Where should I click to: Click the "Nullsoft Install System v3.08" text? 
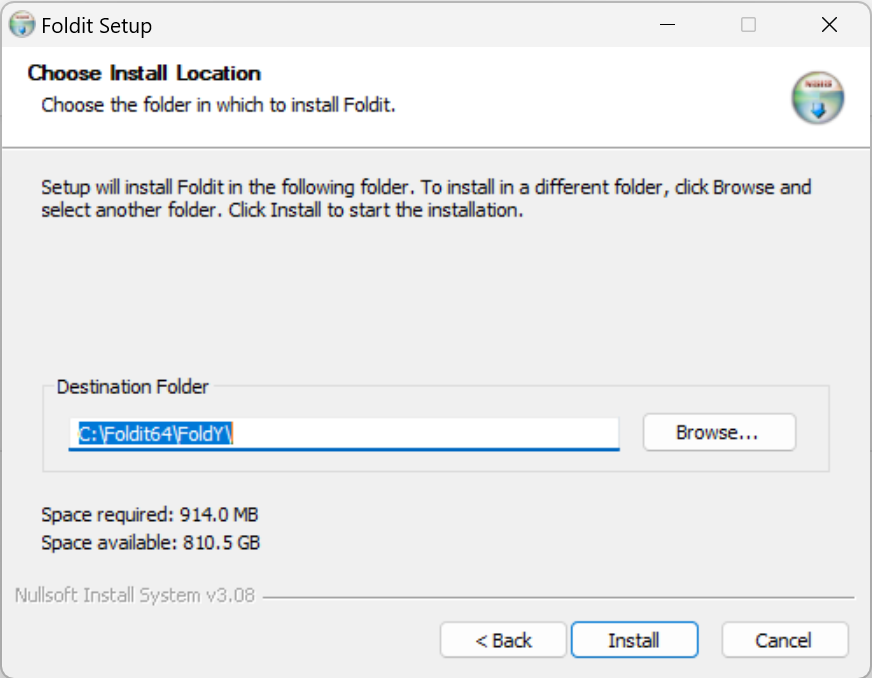tap(135, 596)
